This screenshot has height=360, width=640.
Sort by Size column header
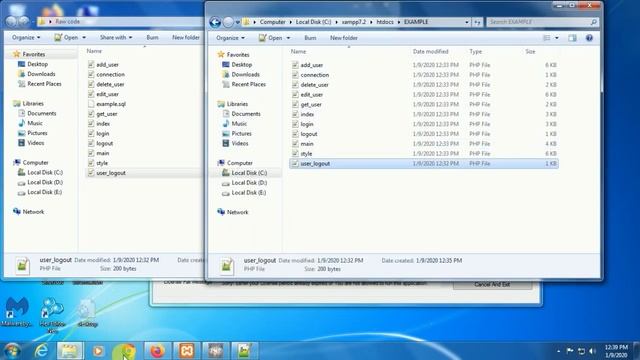(530, 52)
